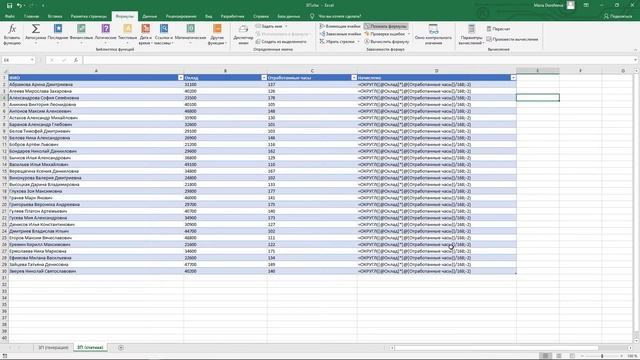The width and height of the screenshot is (640, 360).
Task: Click the vertical scrollbar down arrow
Action: (x=636, y=341)
